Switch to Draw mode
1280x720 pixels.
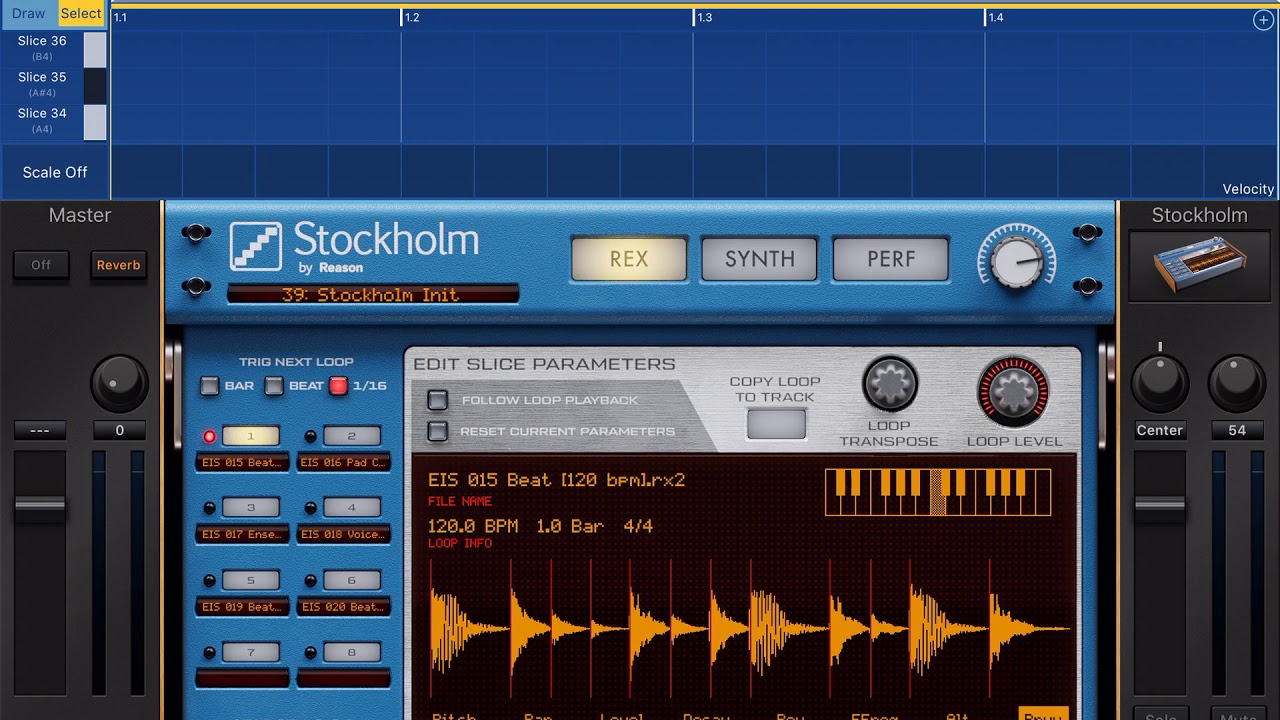(x=28, y=14)
